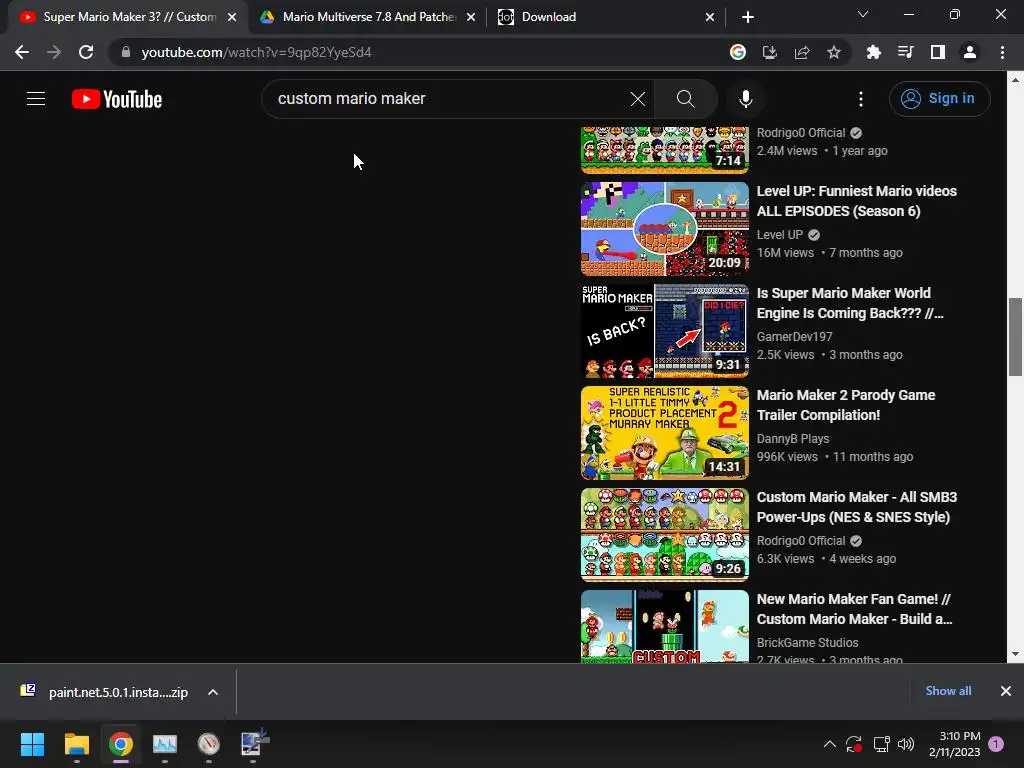Open a new browser tab

pyautogui.click(x=748, y=18)
